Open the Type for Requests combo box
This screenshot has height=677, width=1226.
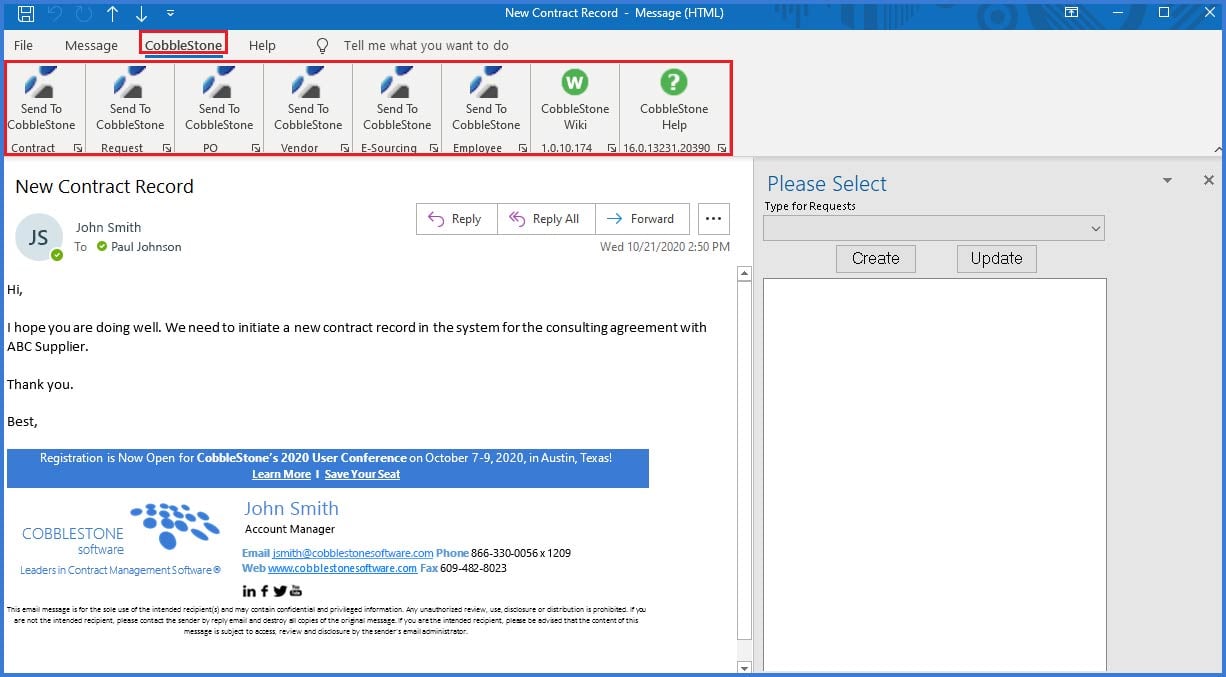click(x=934, y=228)
